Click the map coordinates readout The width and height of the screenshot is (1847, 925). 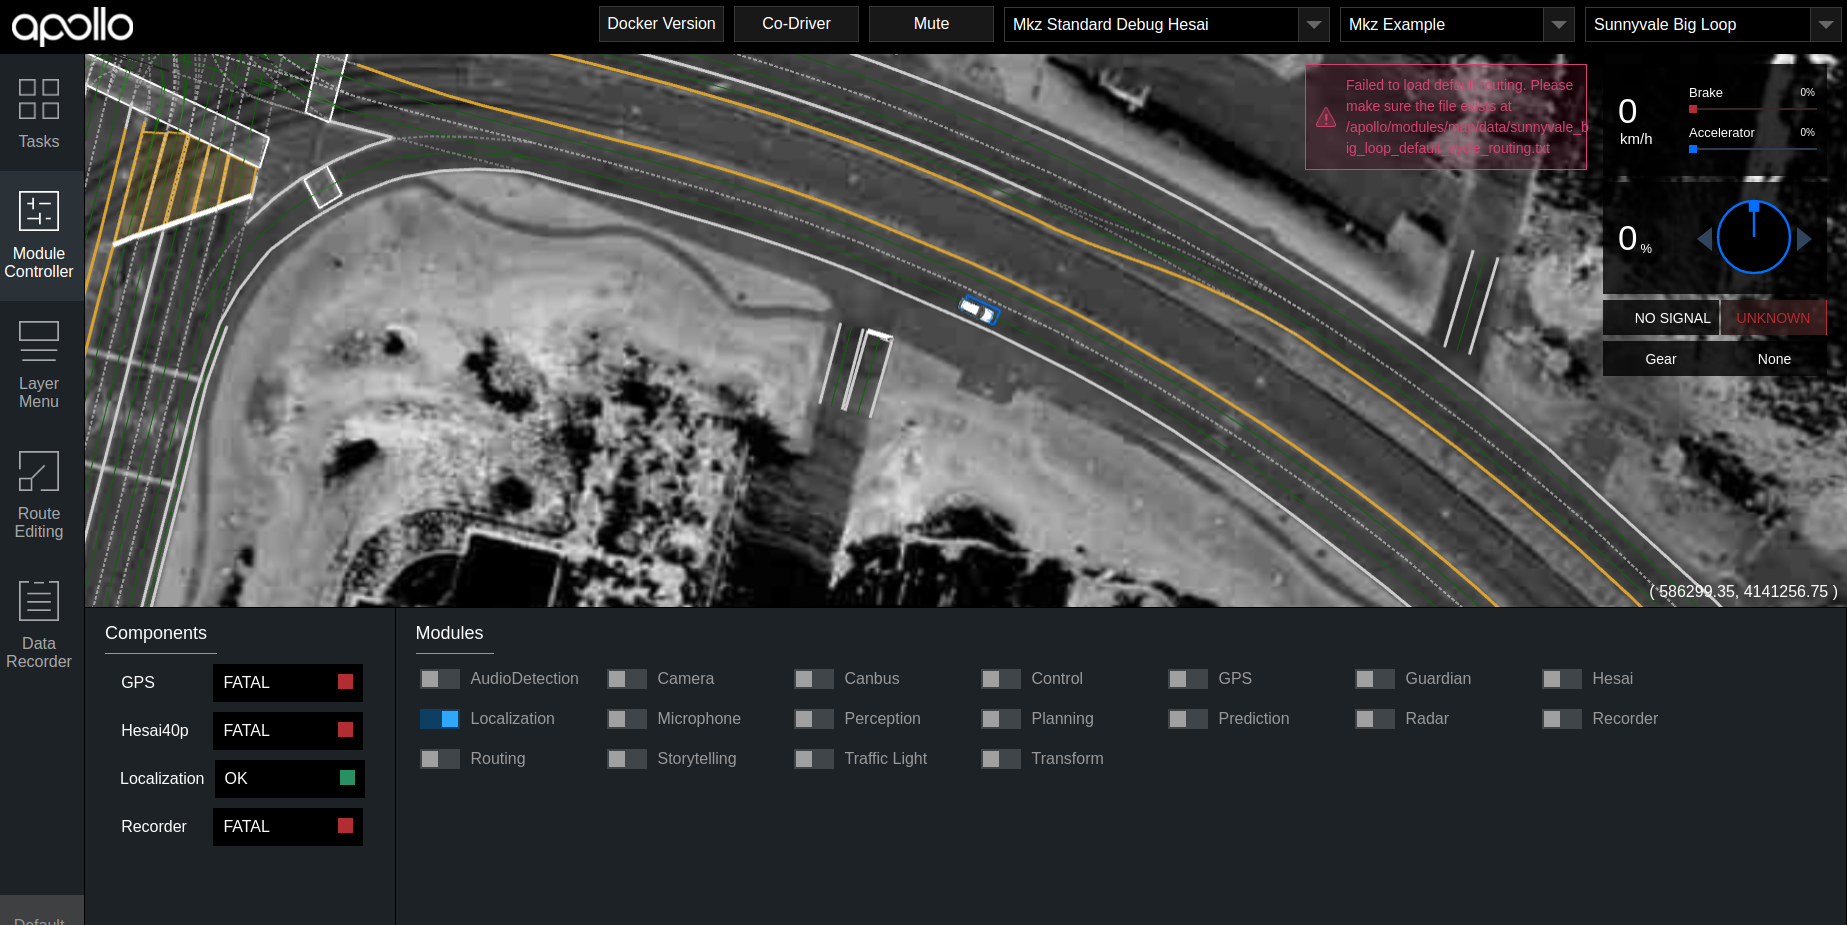tap(1743, 591)
